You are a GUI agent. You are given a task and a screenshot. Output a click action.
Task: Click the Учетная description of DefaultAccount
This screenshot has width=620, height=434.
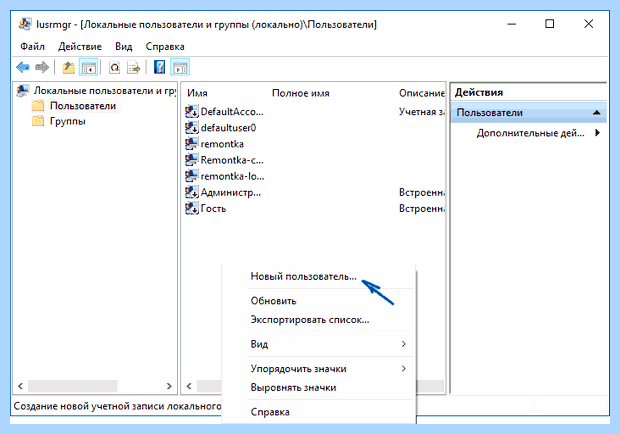tap(422, 112)
